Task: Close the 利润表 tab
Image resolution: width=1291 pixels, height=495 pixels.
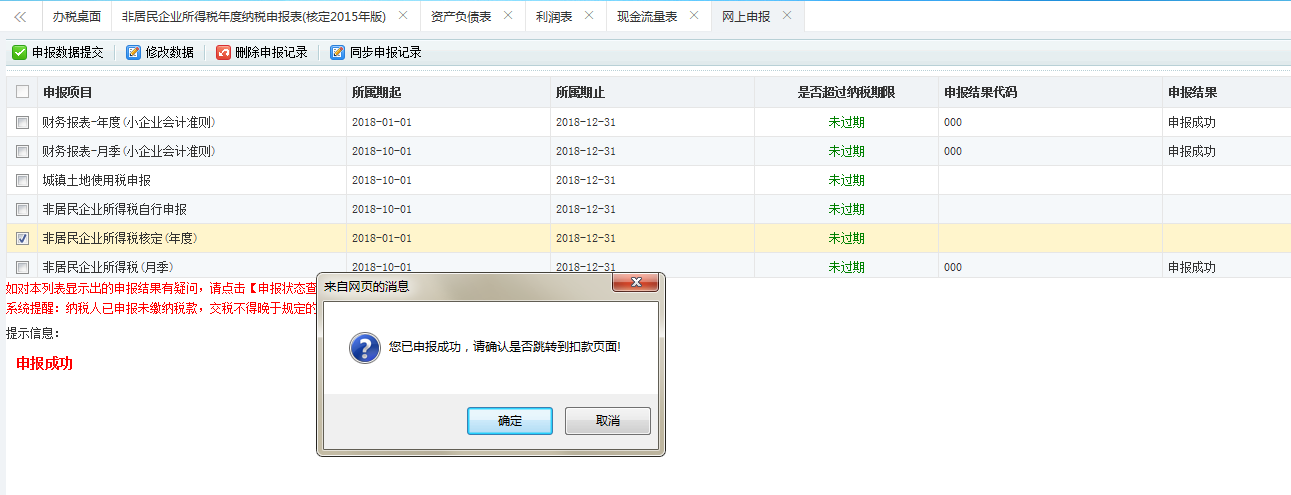Action: point(588,16)
